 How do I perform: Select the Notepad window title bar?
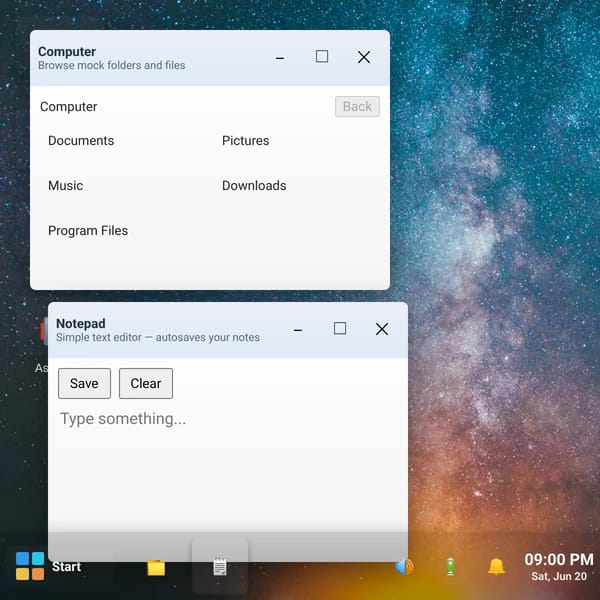pyautogui.click(x=228, y=330)
